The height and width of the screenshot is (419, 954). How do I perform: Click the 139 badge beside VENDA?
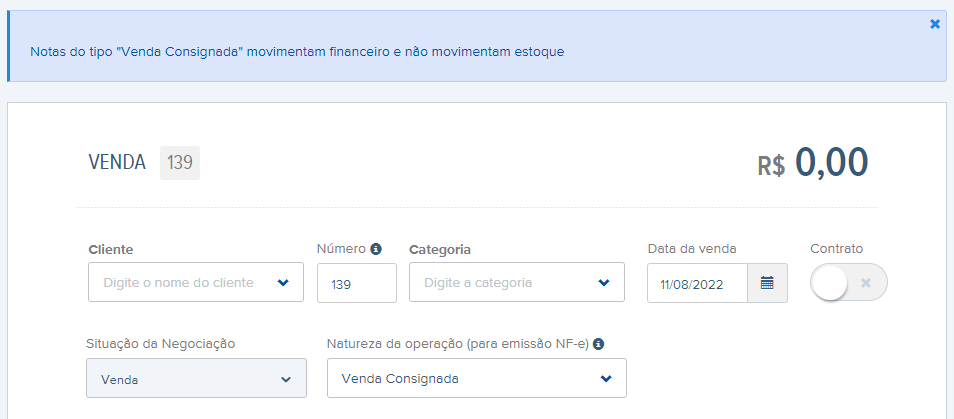tap(180, 163)
